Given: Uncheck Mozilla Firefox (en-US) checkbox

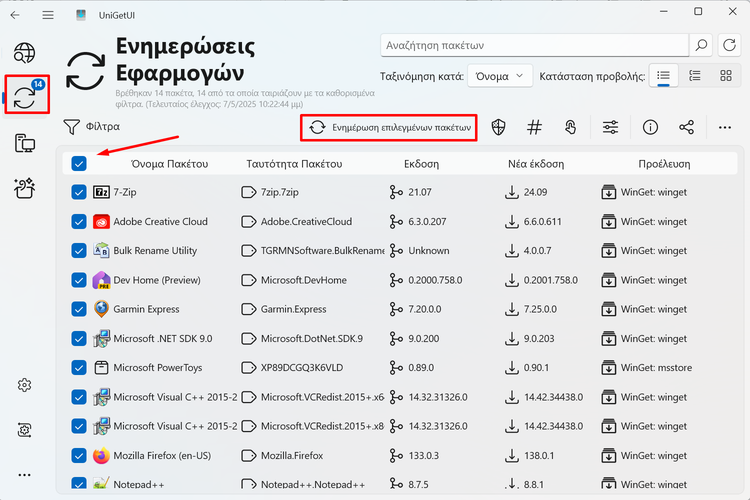Looking at the screenshot, I should click(79, 456).
